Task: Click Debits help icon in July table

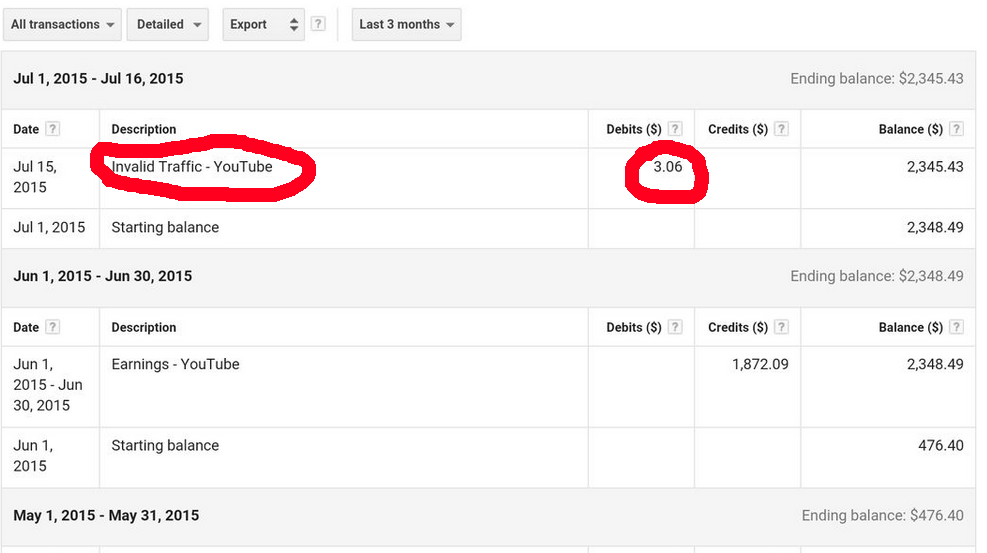Action: [x=675, y=129]
